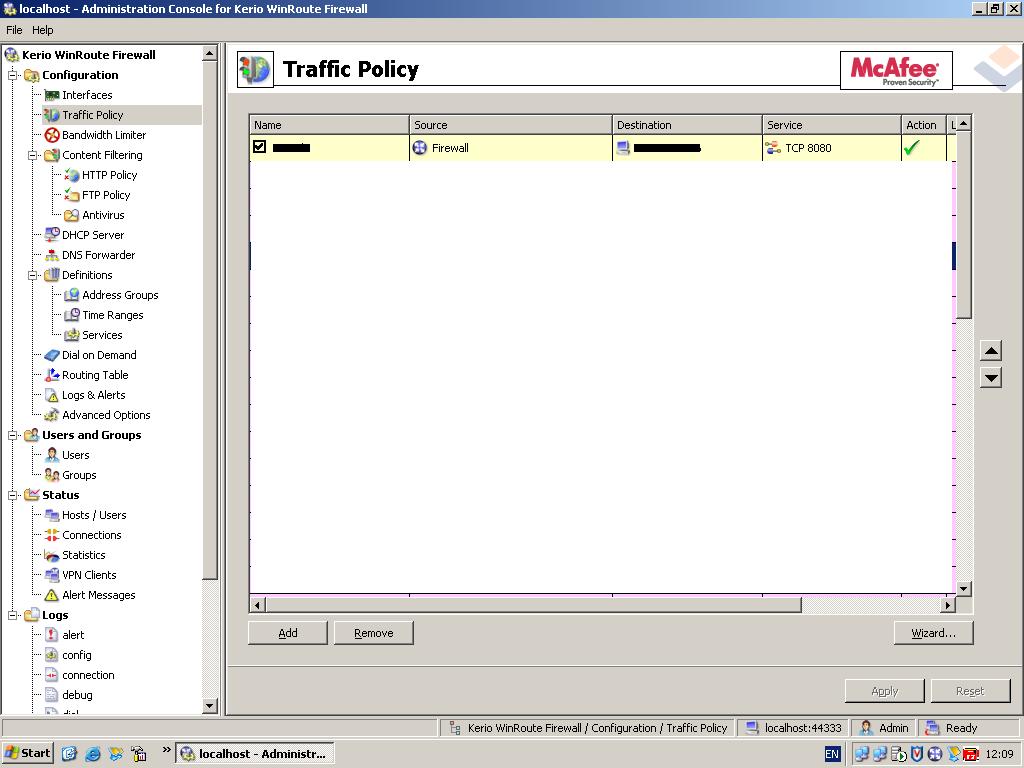1024x768 pixels.
Task: Click the TCP 8080 service icon
Action: tap(773, 148)
